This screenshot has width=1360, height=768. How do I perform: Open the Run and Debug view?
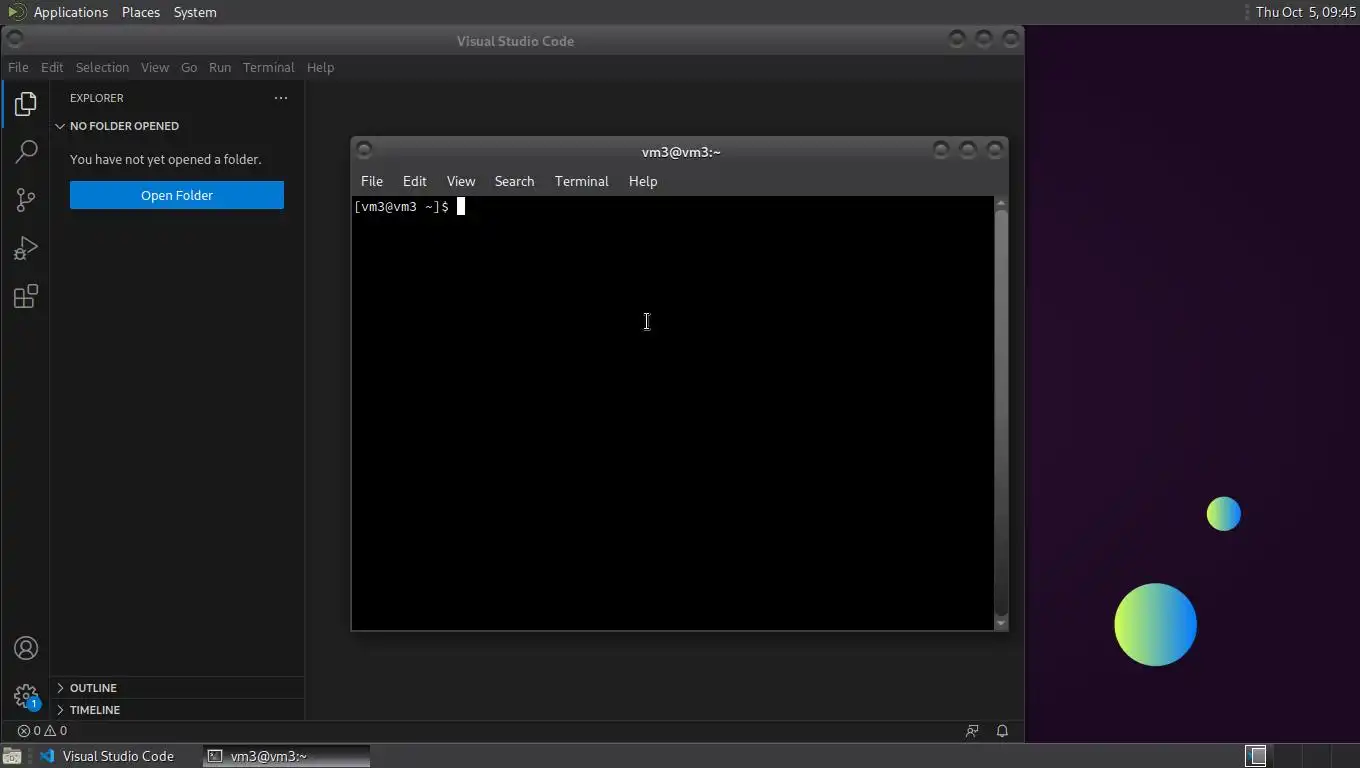pos(26,248)
